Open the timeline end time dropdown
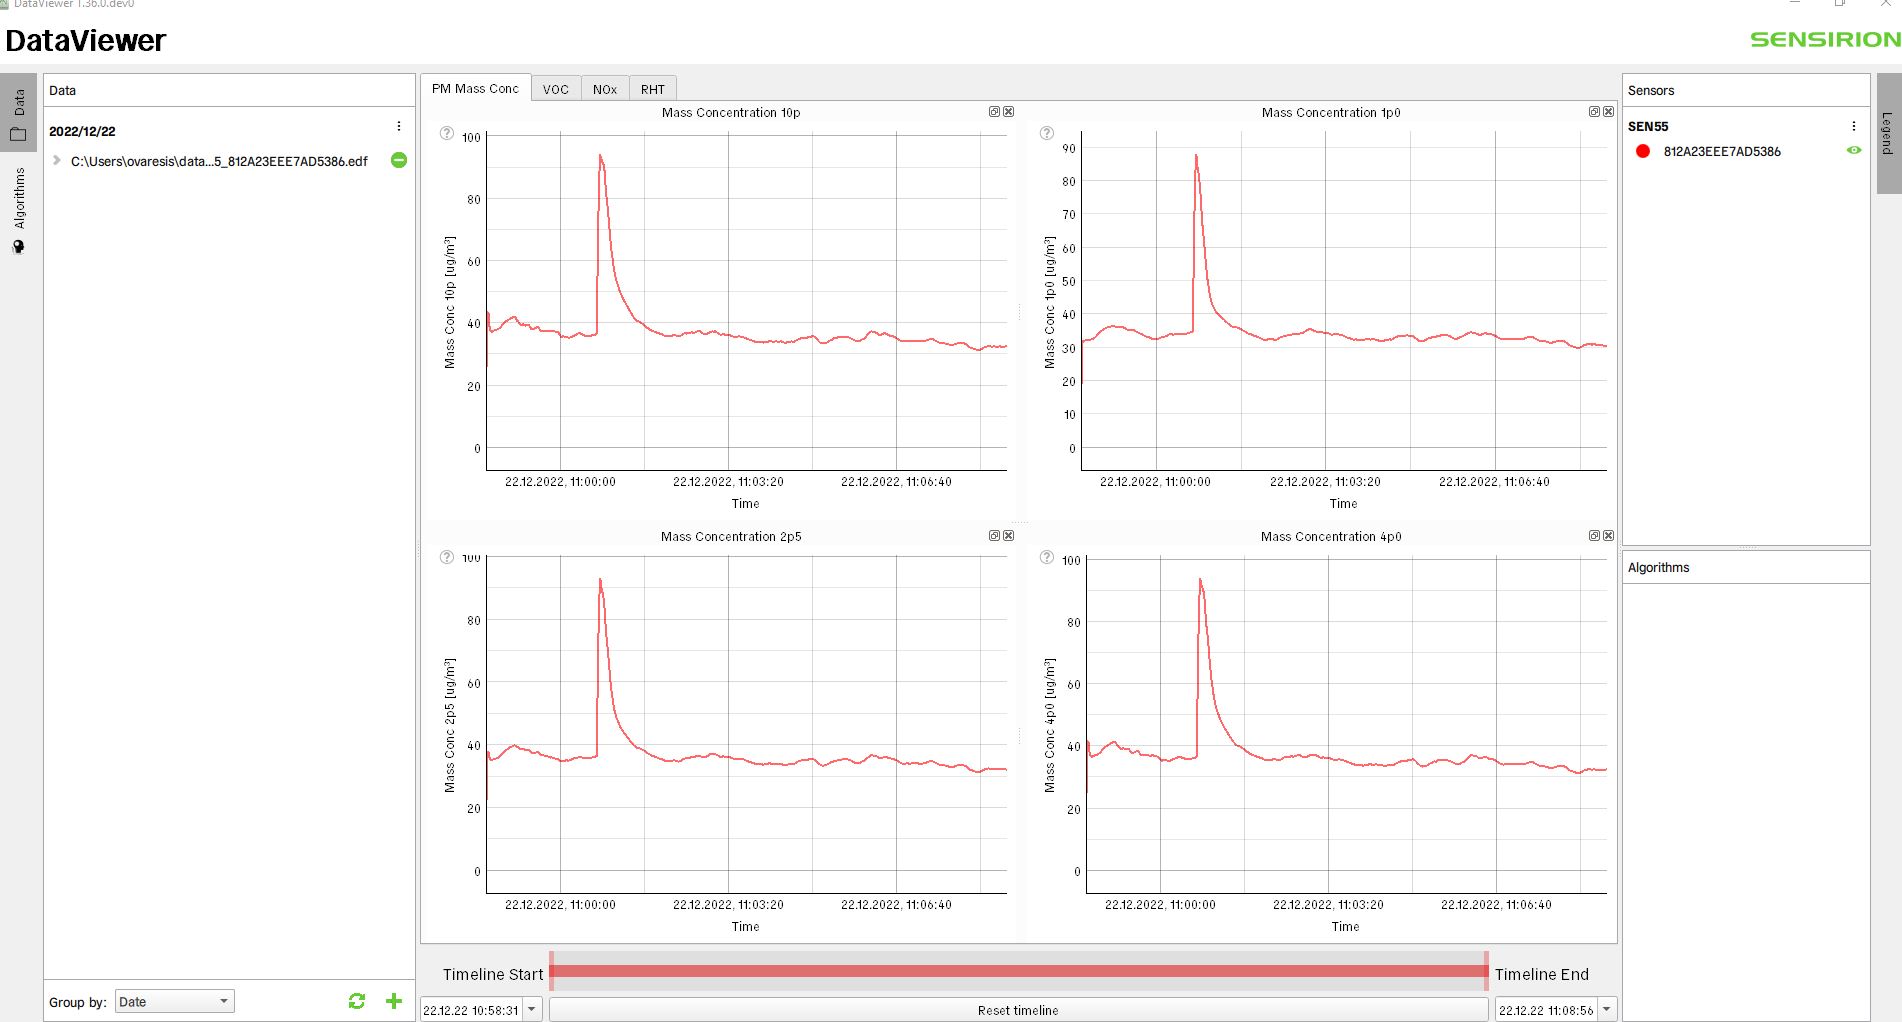The image size is (1902, 1022). tap(1607, 1010)
